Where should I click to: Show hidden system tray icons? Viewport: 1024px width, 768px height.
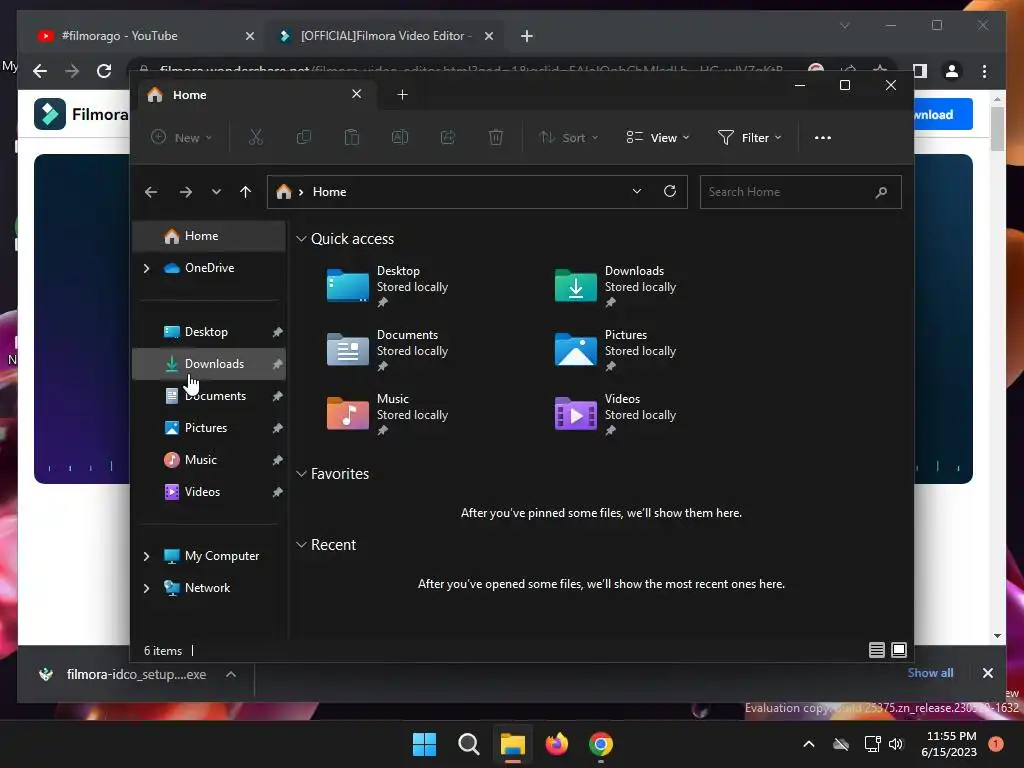808,744
